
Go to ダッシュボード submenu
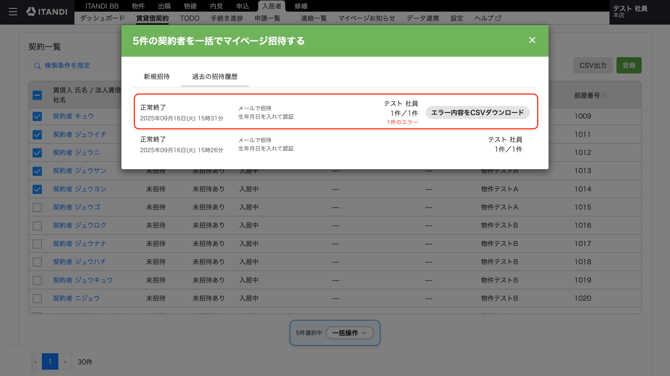[x=102, y=18]
